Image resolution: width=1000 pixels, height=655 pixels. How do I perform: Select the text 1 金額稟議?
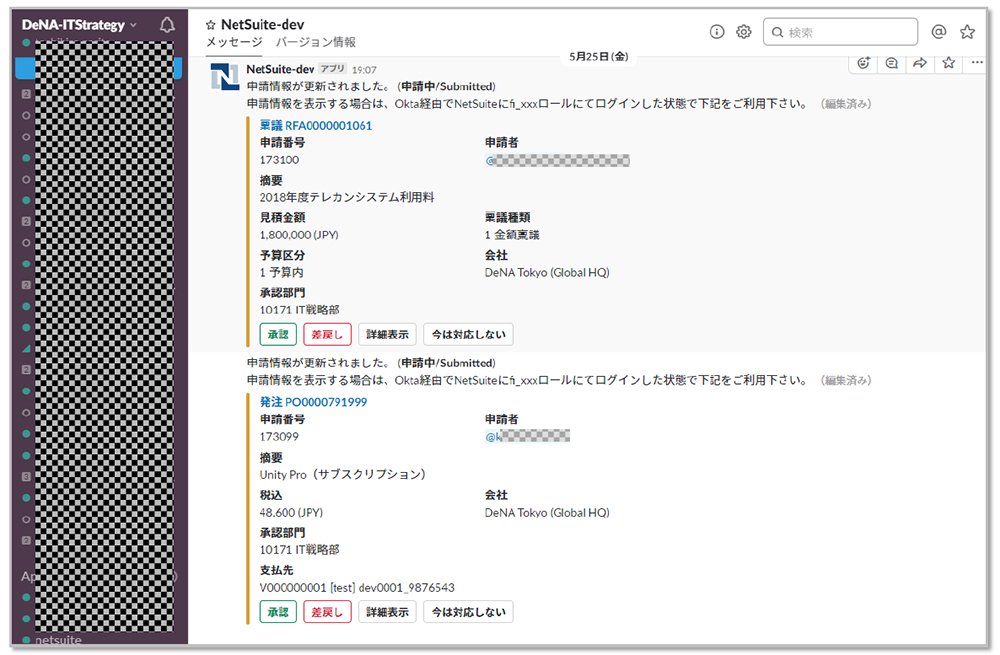(512, 235)
